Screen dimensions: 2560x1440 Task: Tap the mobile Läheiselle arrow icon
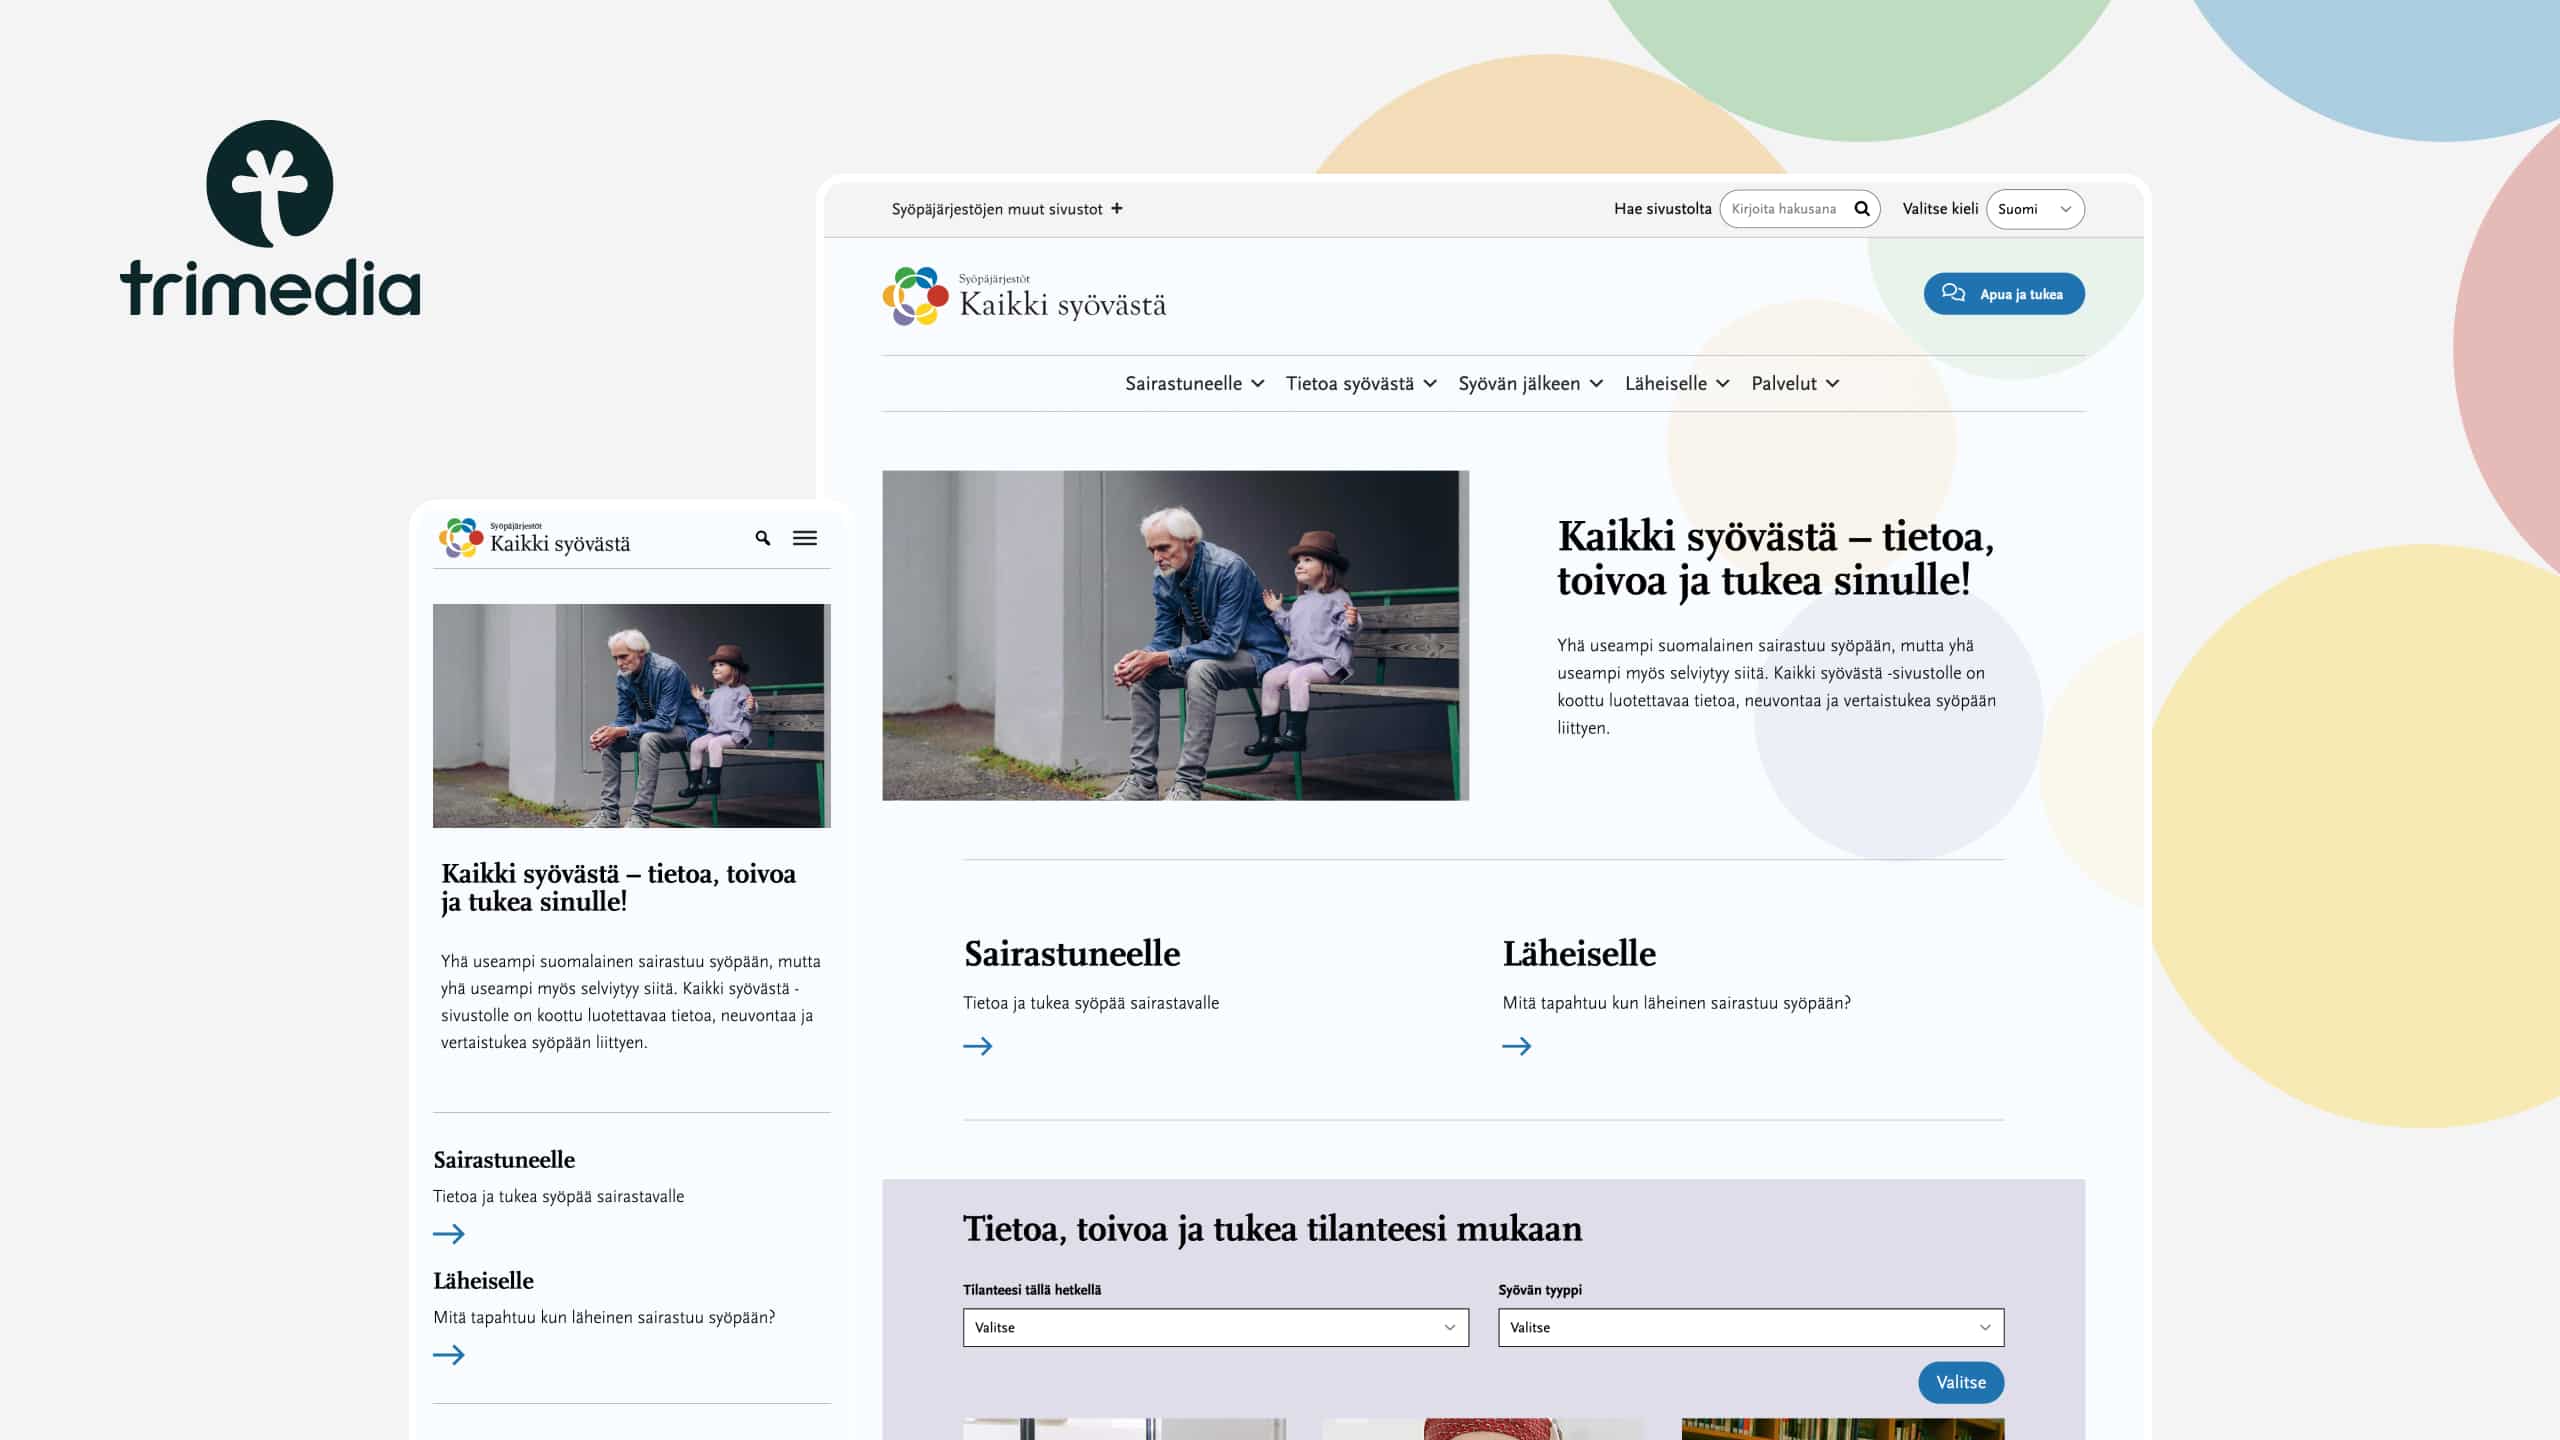449,1355
